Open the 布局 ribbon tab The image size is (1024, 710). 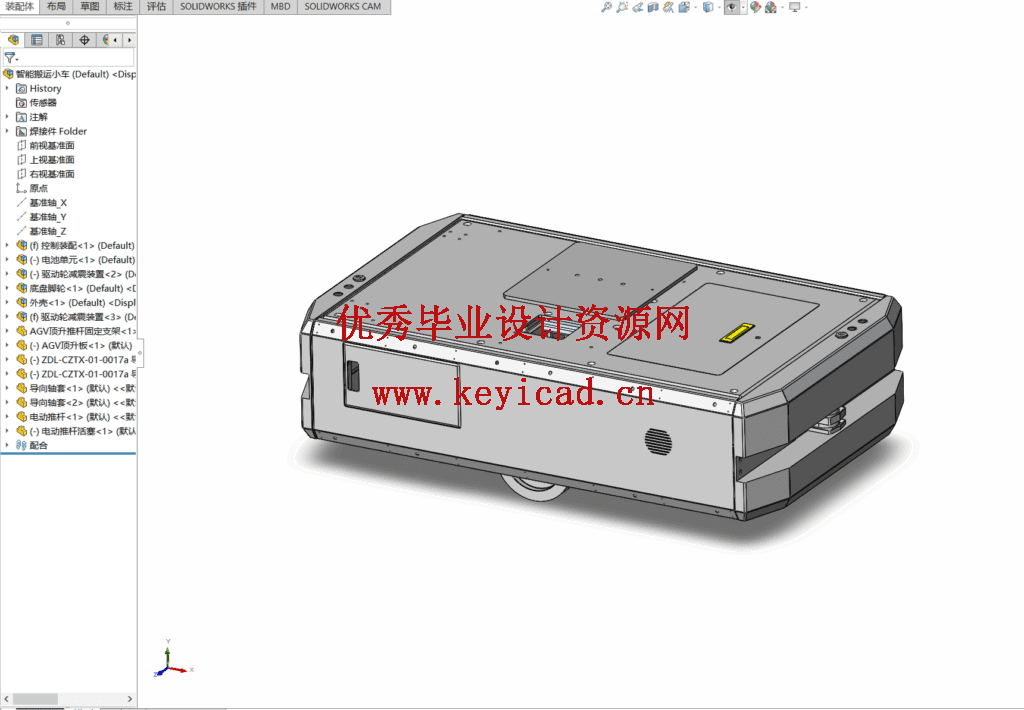(x=56, y=7)
